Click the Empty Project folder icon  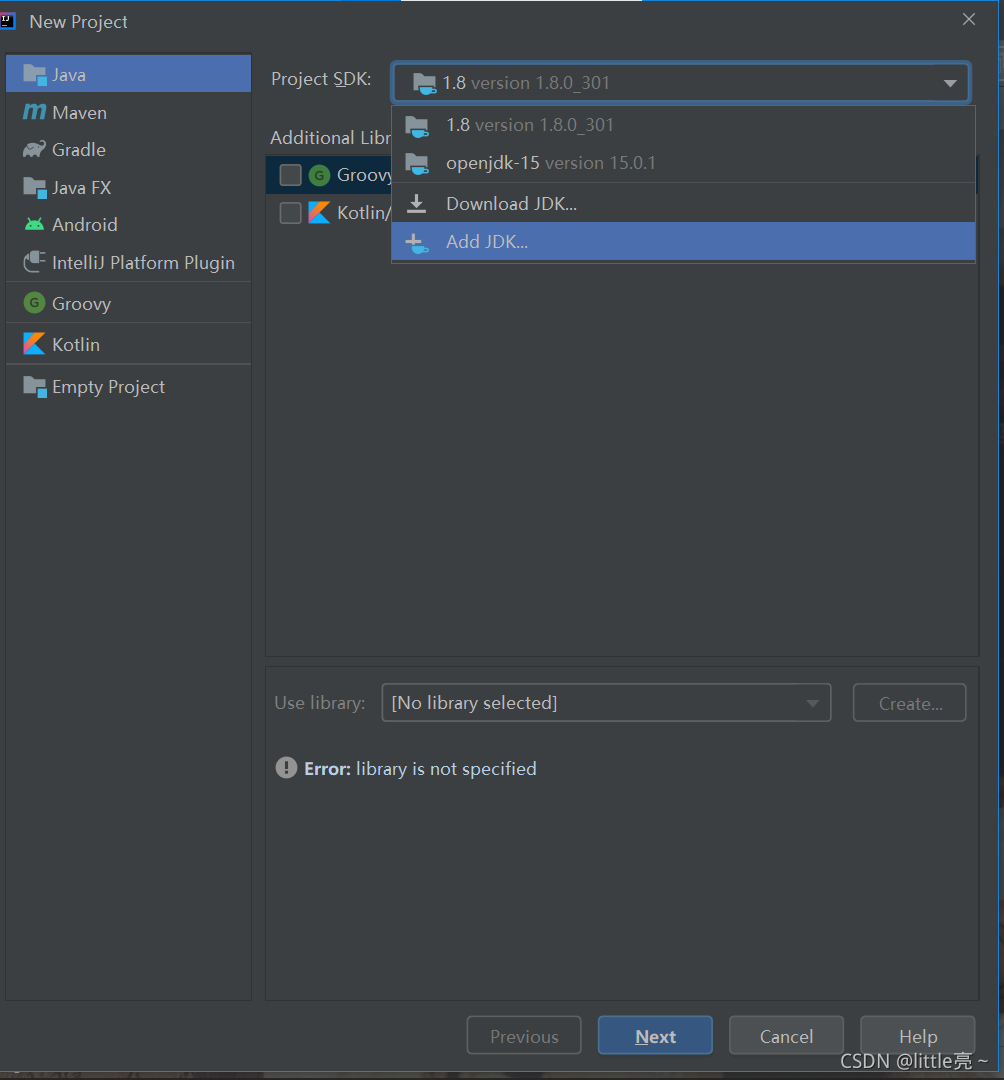[x=34, y=386]
